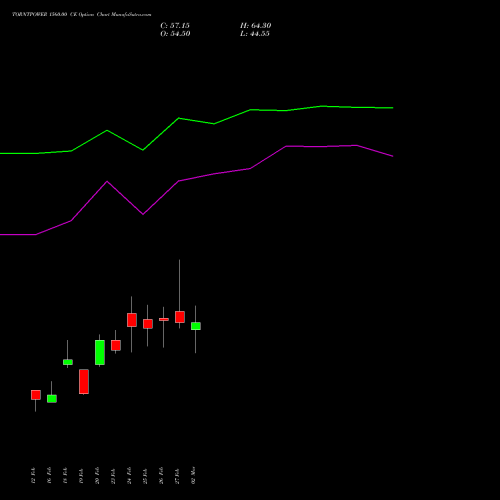500x500 pixels.
Task: Select the 25 Feb date label
Action: pos(145,476)
